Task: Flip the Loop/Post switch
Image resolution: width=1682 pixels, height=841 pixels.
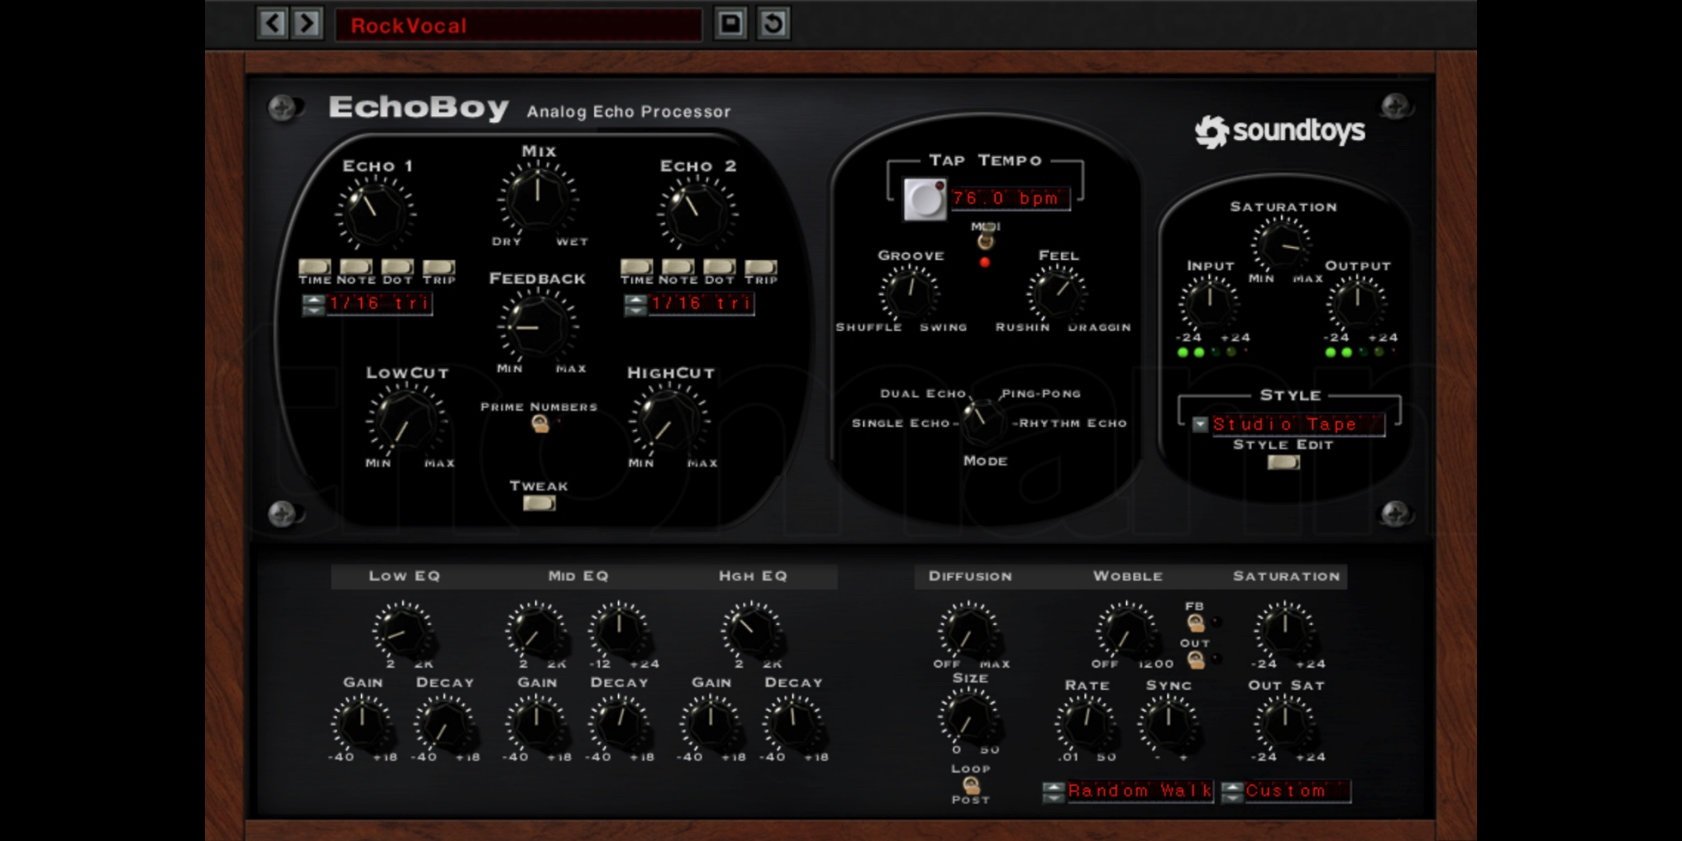Action: [970, 785]
